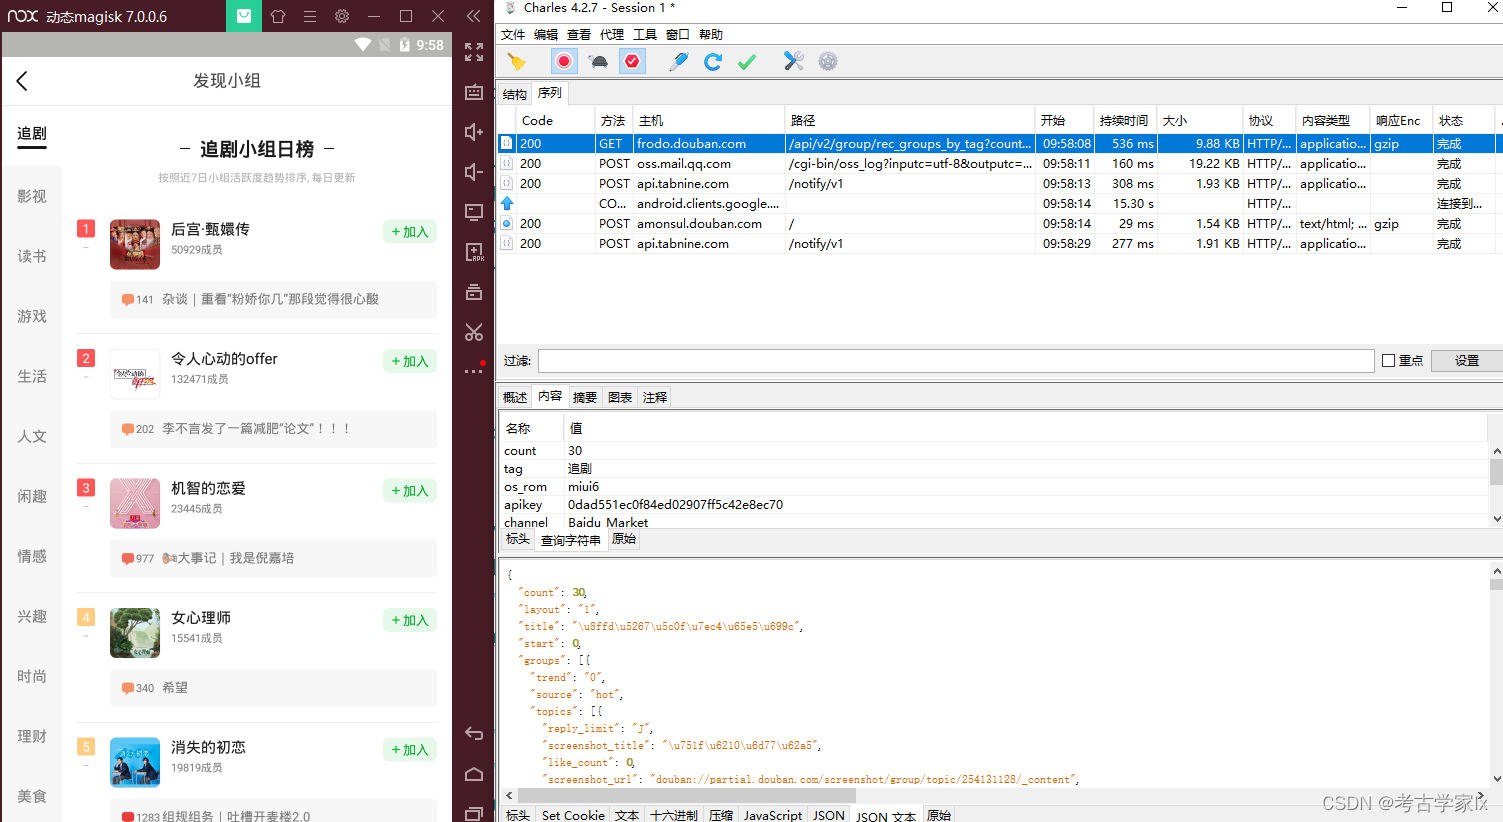
Task: Open the 帮助 menu in Charles
Action: (x=711, y=34)
